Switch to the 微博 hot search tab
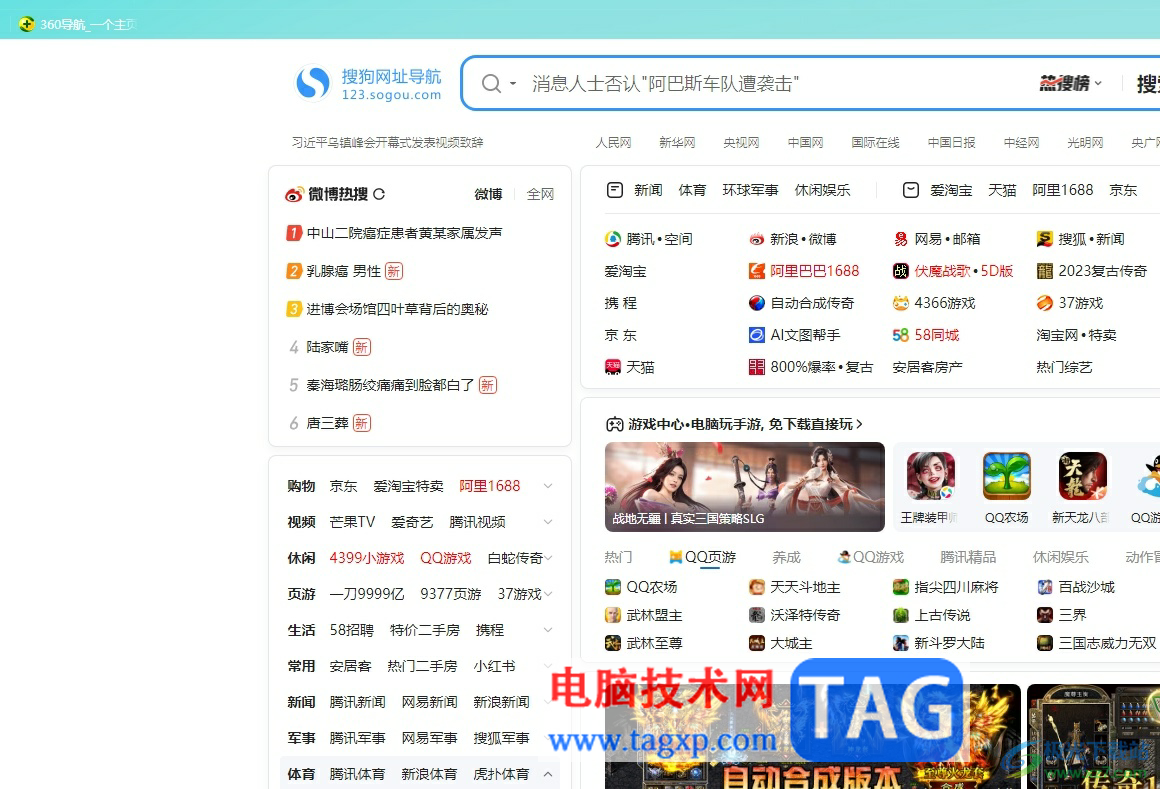This screenshot has width=1160, height=789. 488,194
